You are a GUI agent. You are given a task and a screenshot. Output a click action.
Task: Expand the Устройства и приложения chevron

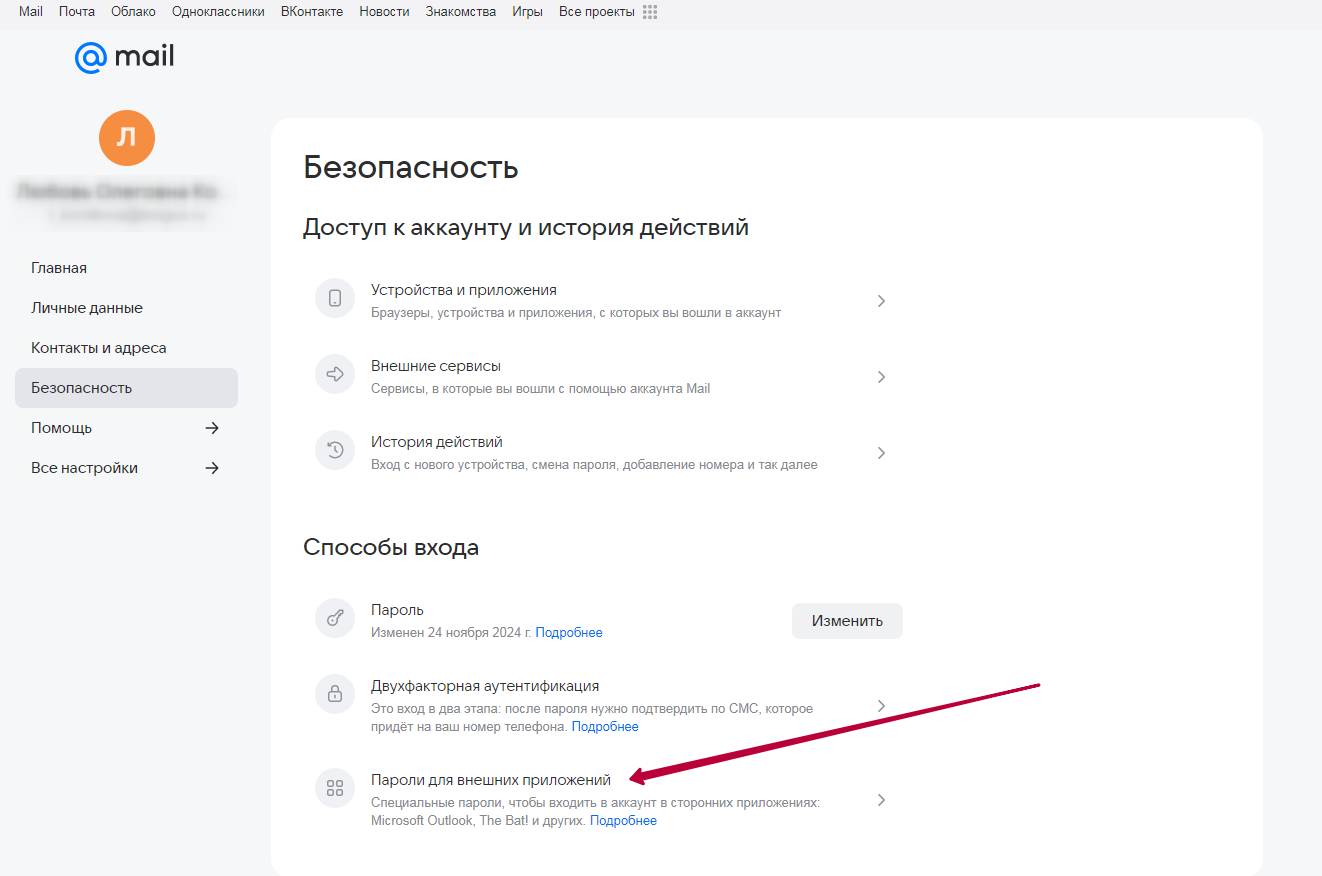pyautogui.click(x=881, y=301)
